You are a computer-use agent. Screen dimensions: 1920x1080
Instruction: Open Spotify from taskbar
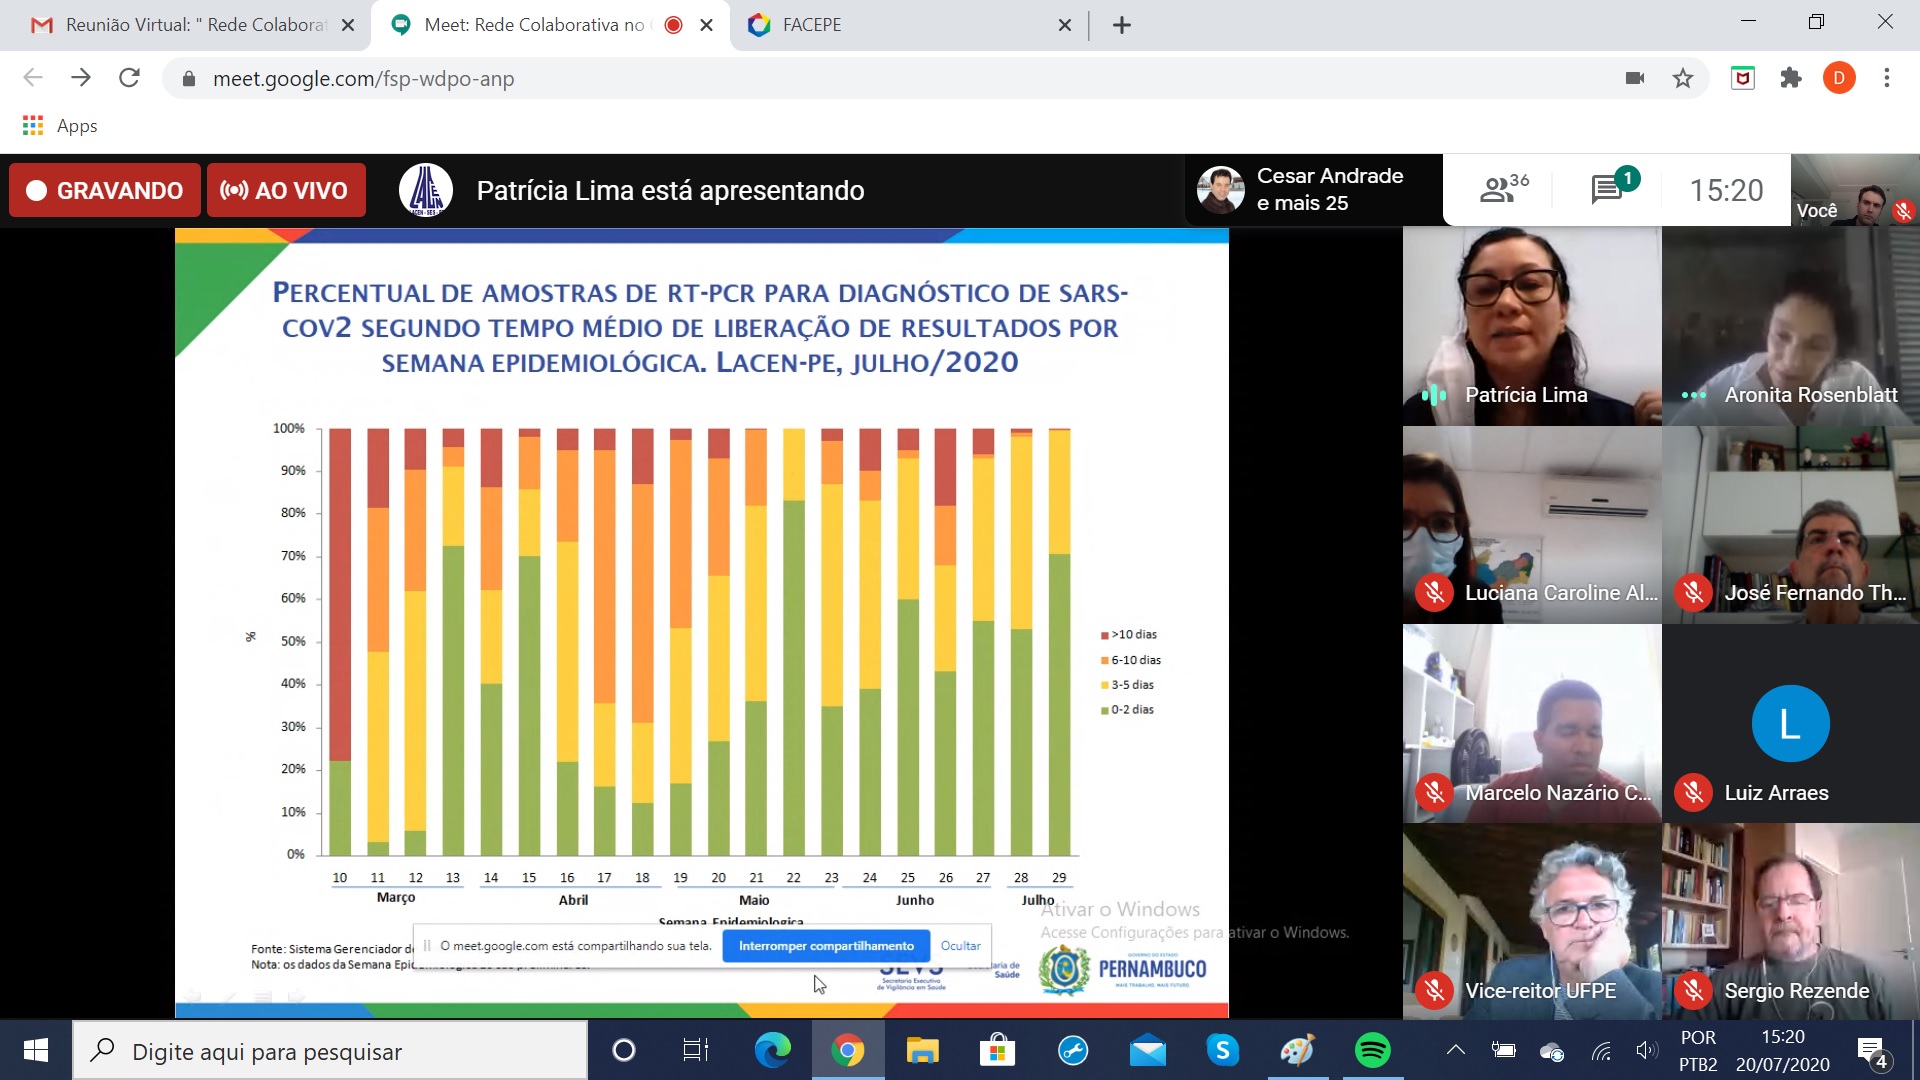[1373, 1051]
